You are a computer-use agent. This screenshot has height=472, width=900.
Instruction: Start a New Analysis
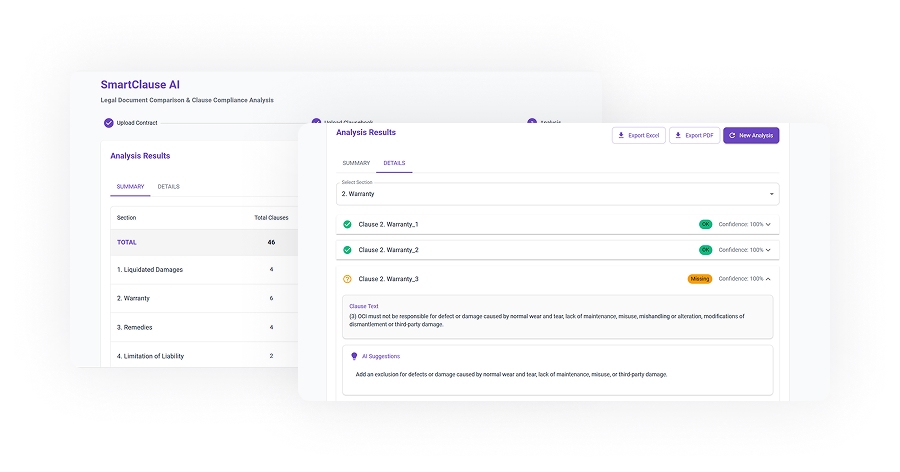pyautogui.click(x=751, y=135)
